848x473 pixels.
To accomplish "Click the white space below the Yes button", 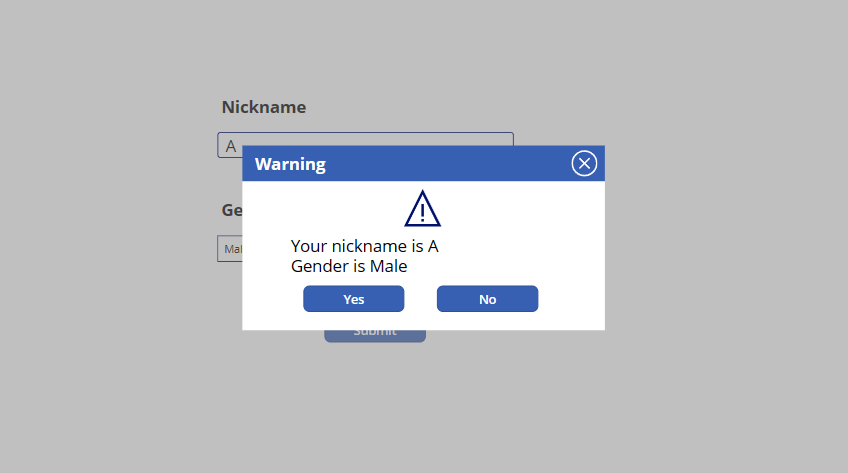I will pos(354,321).
